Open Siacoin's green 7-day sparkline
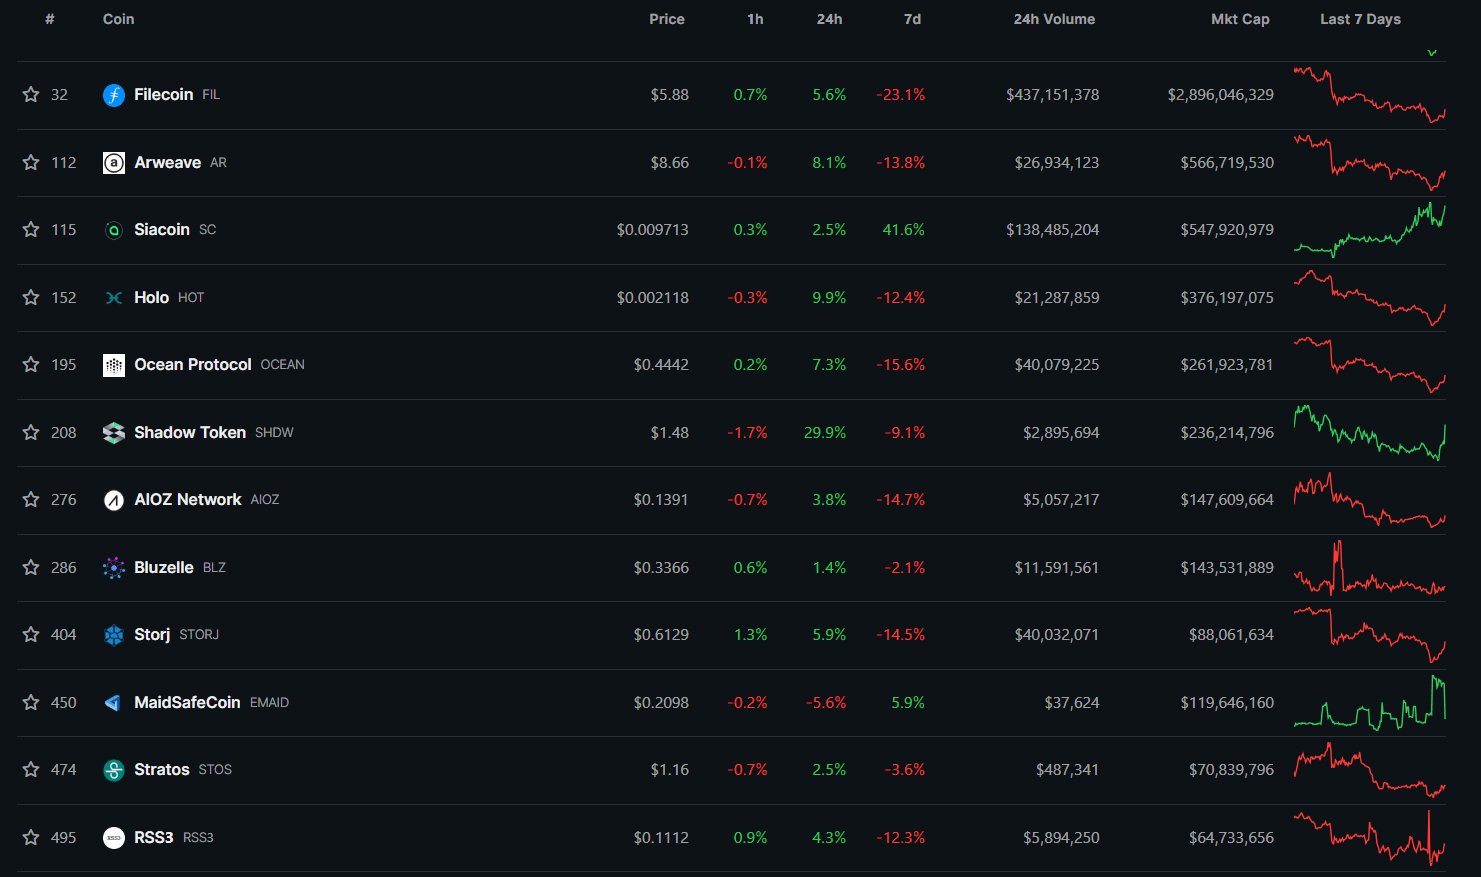Viewport: 1481px width, 877px height. click(x=1370, y=230)
